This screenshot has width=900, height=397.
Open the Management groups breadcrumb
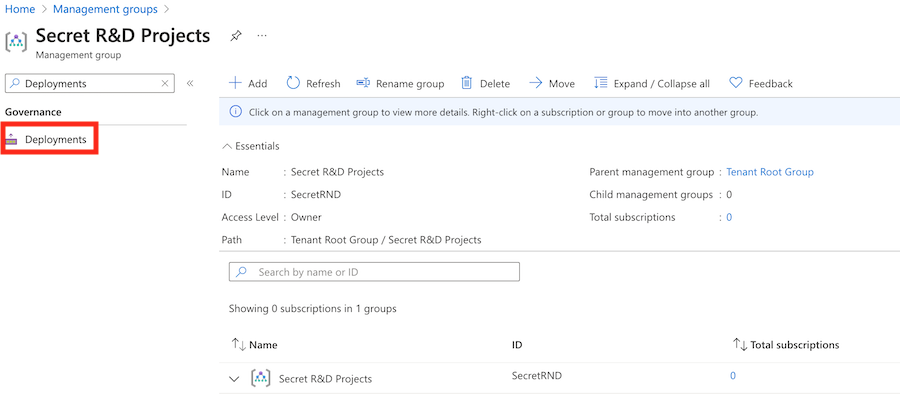[x=105, y=9]
